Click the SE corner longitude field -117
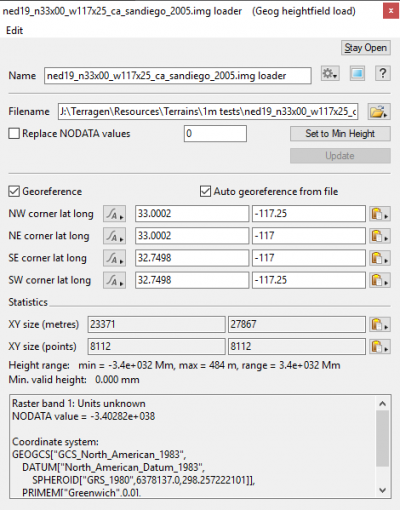Screen dimensions: 400x510 tap(309, 258)
